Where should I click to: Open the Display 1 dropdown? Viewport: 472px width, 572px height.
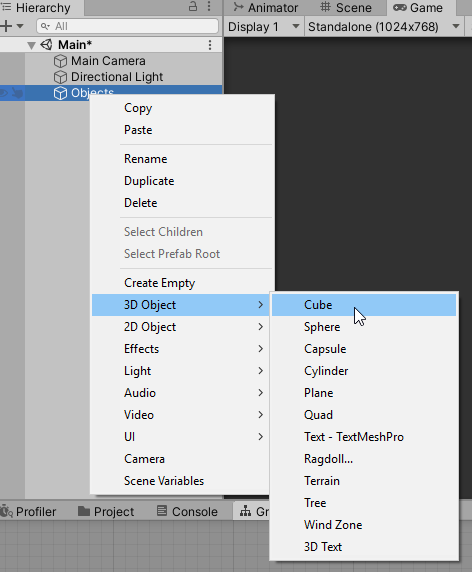point(264,27)
